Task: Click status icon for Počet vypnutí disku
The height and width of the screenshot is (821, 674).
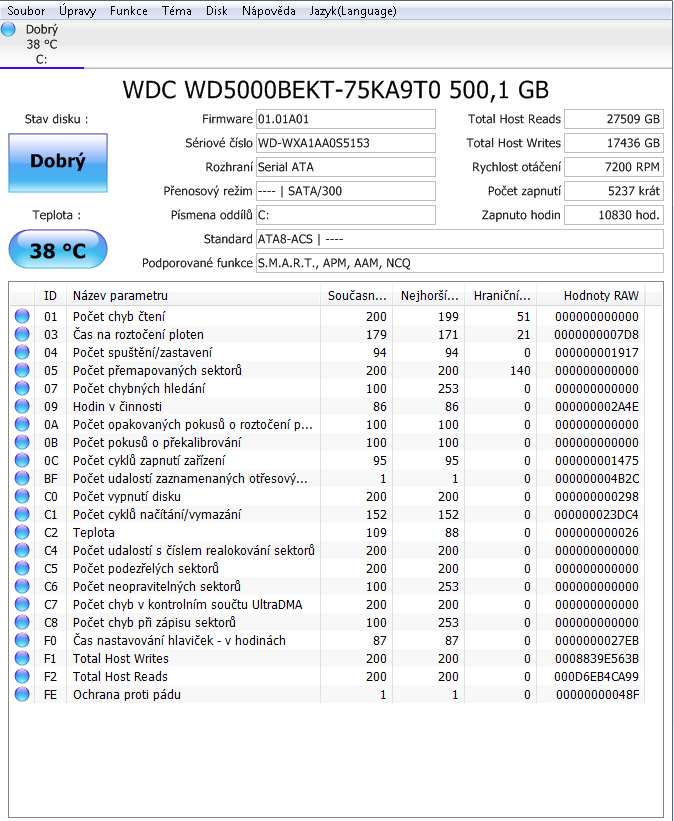Action: point(22,496)
